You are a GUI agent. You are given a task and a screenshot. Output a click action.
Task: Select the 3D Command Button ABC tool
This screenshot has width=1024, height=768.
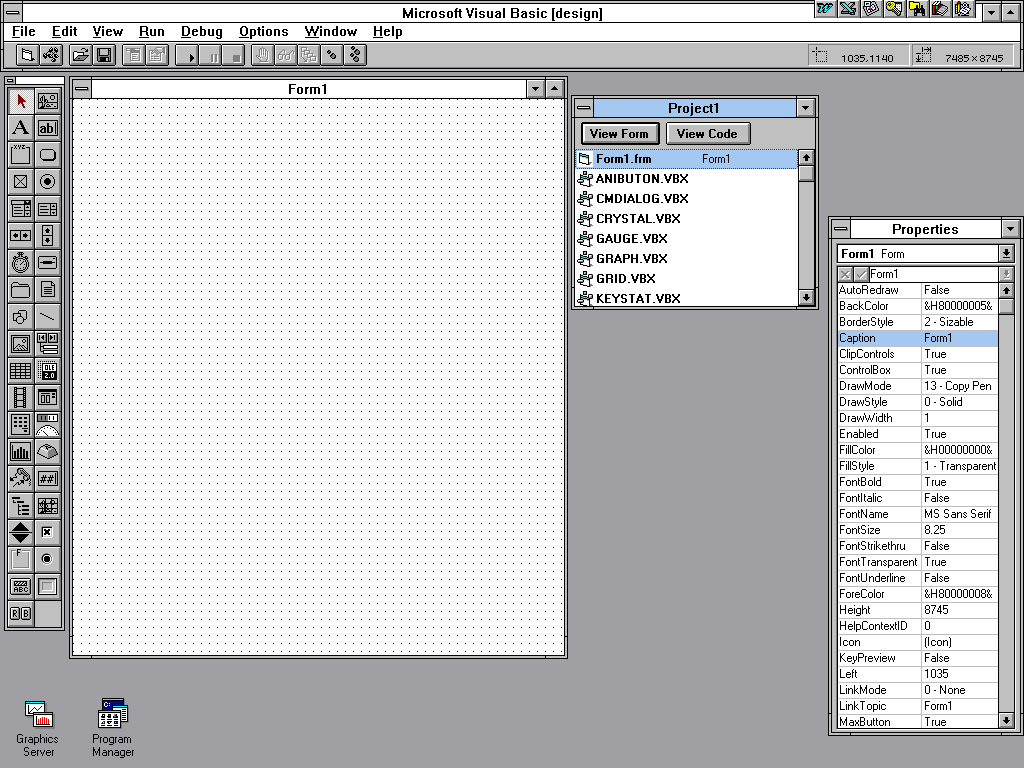pyautogui.click(x=20, y=586)
